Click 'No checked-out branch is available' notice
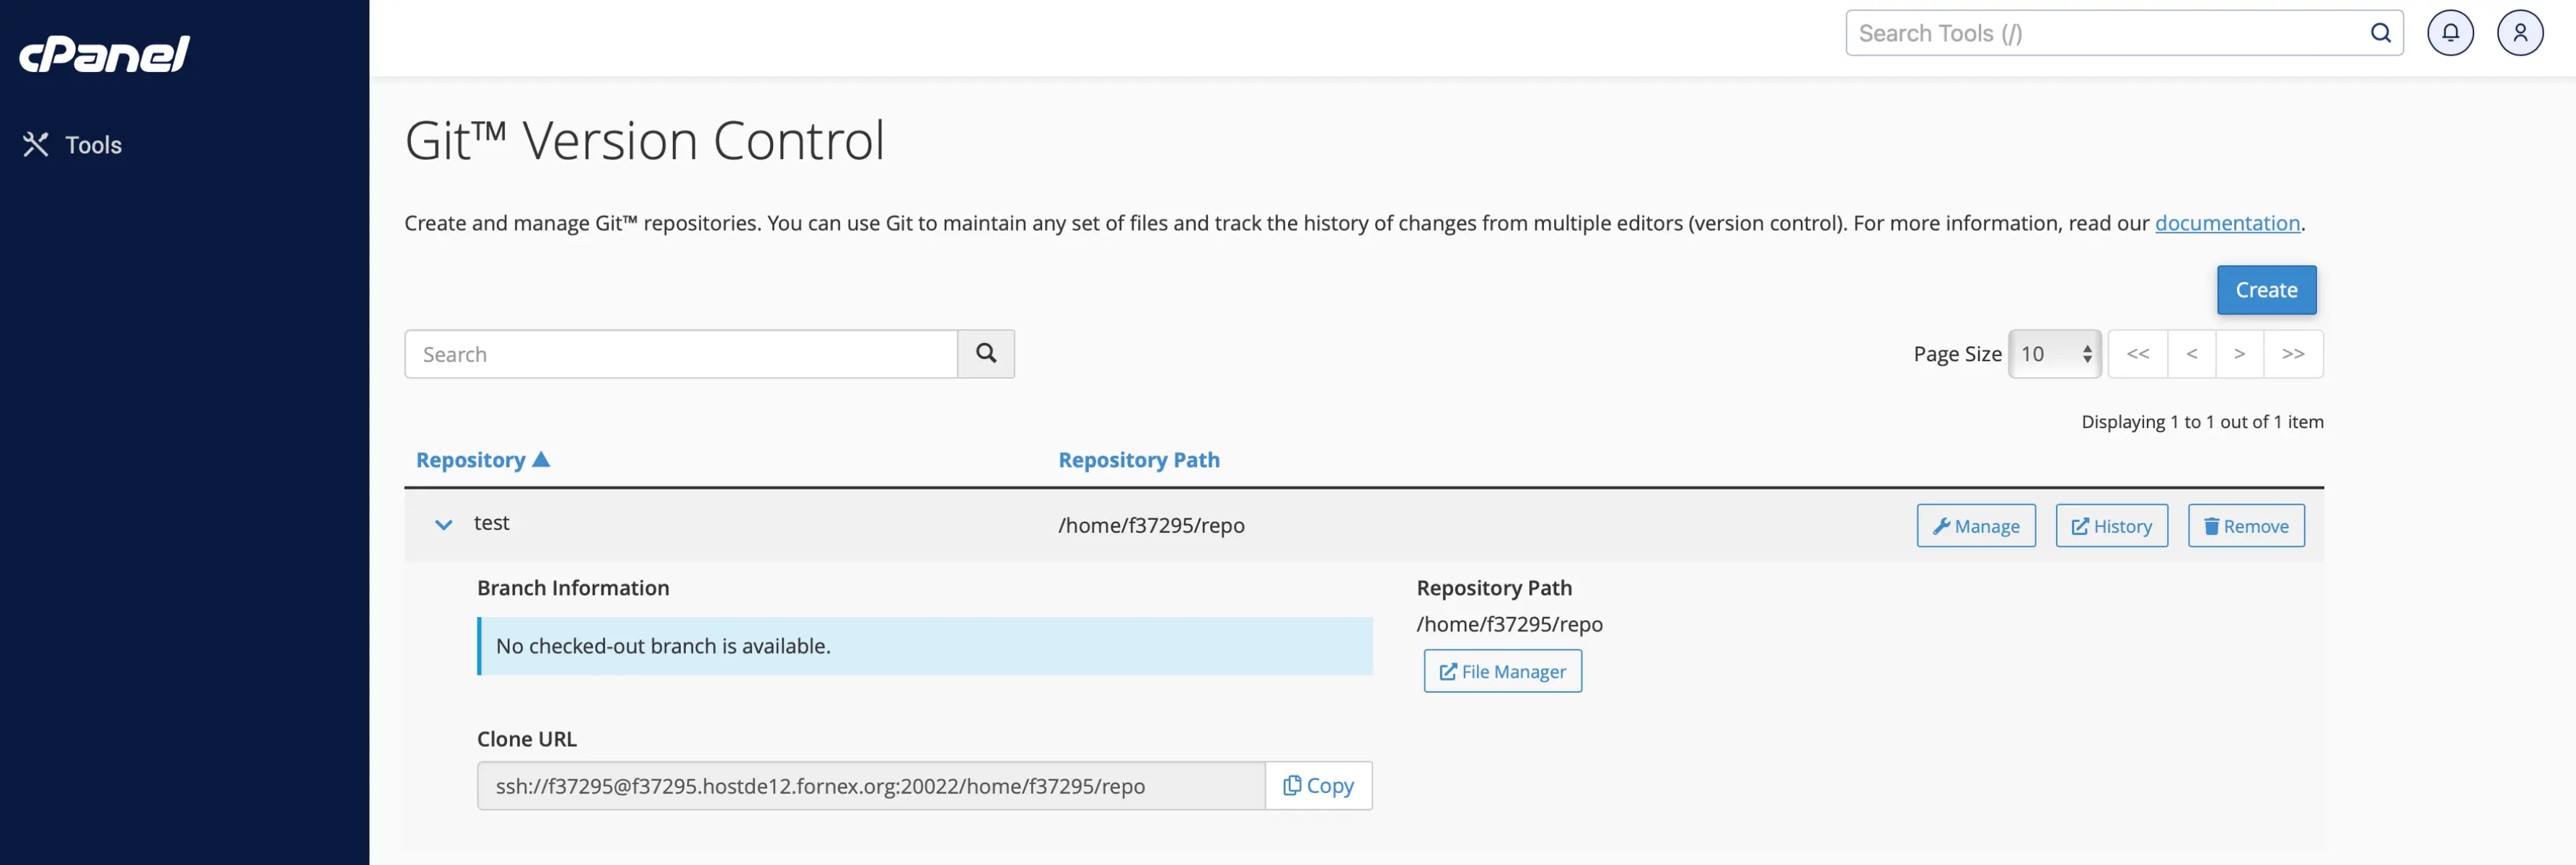 point(925,646)
